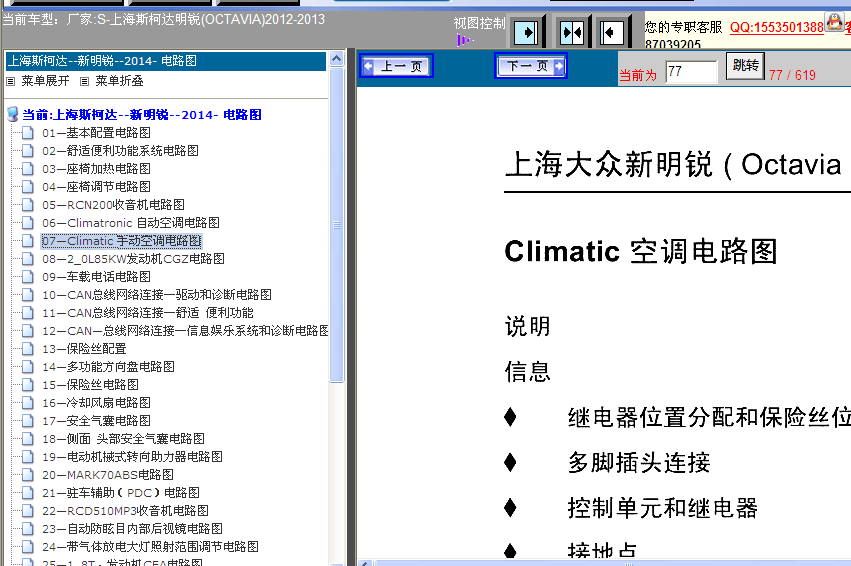Screen dimensions: 851x566
Task: Click the page icon beside 05—RCN200收音机电路图
Action: click(x=28, y=205)
